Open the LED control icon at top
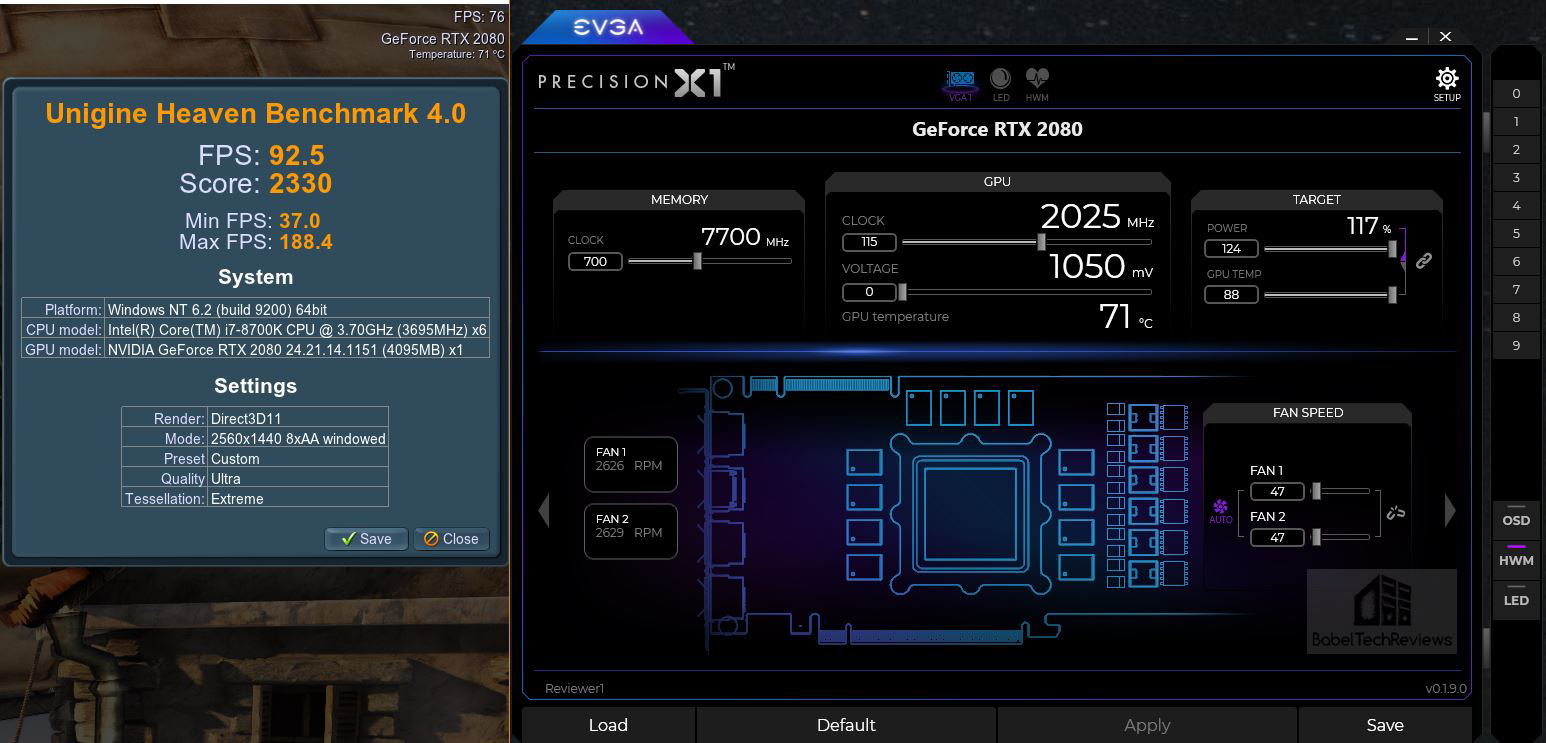Screen dimensions: 1546x743 click(x=1000, y=84)
